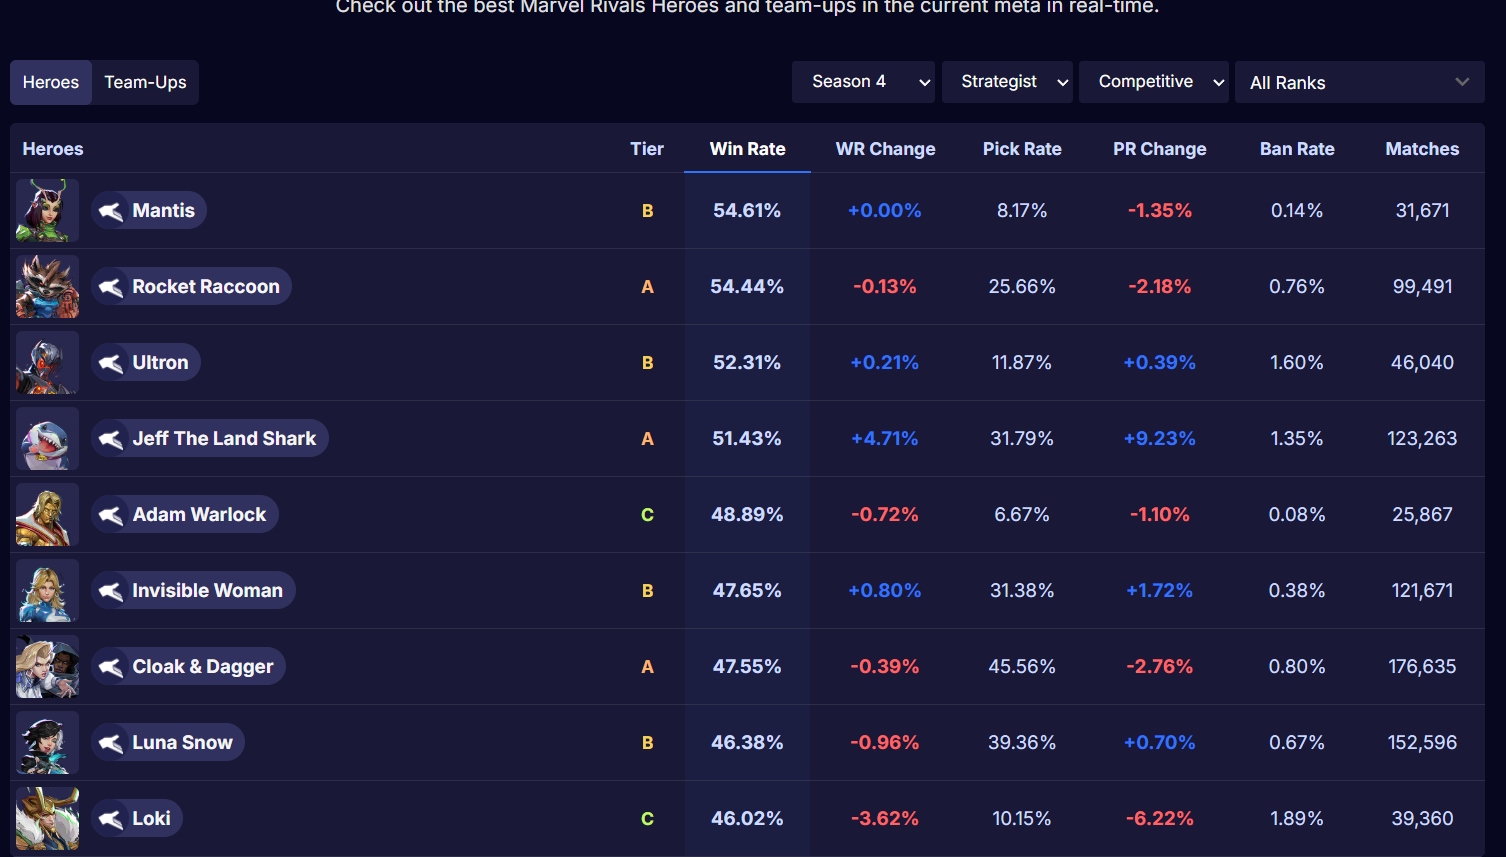Image resolution: width=1506 pixels, height=857 pixels.
Task: Open Mantis hero portrait
Action: click(x=47, y=210)
